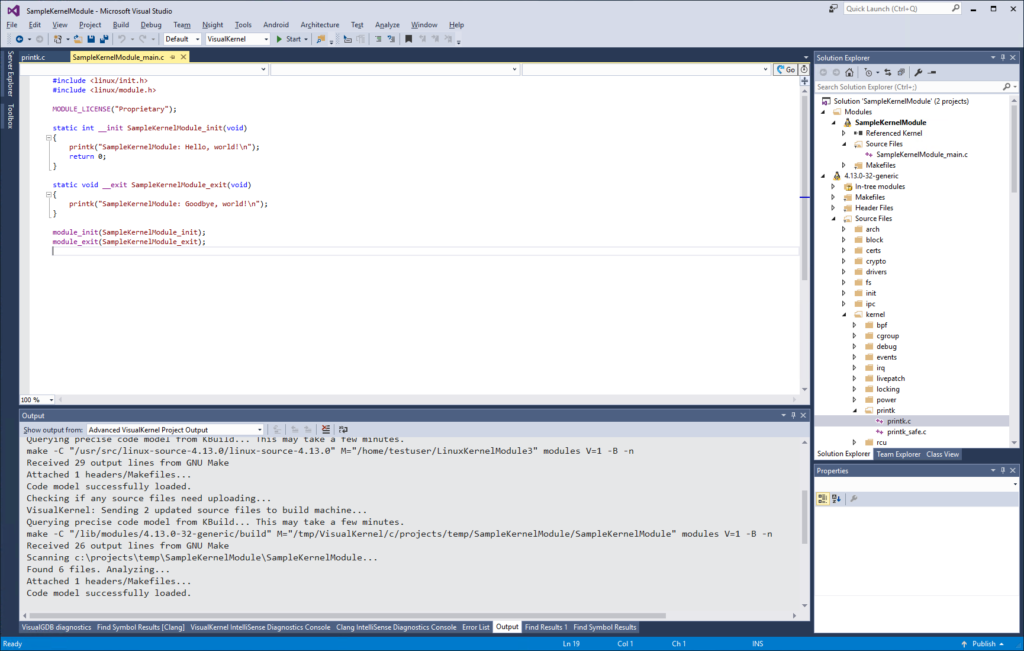The width and height of the screenshot is (1024, 651).
Task: Click the bookmark toolbar icon
Action: [409, 39]
